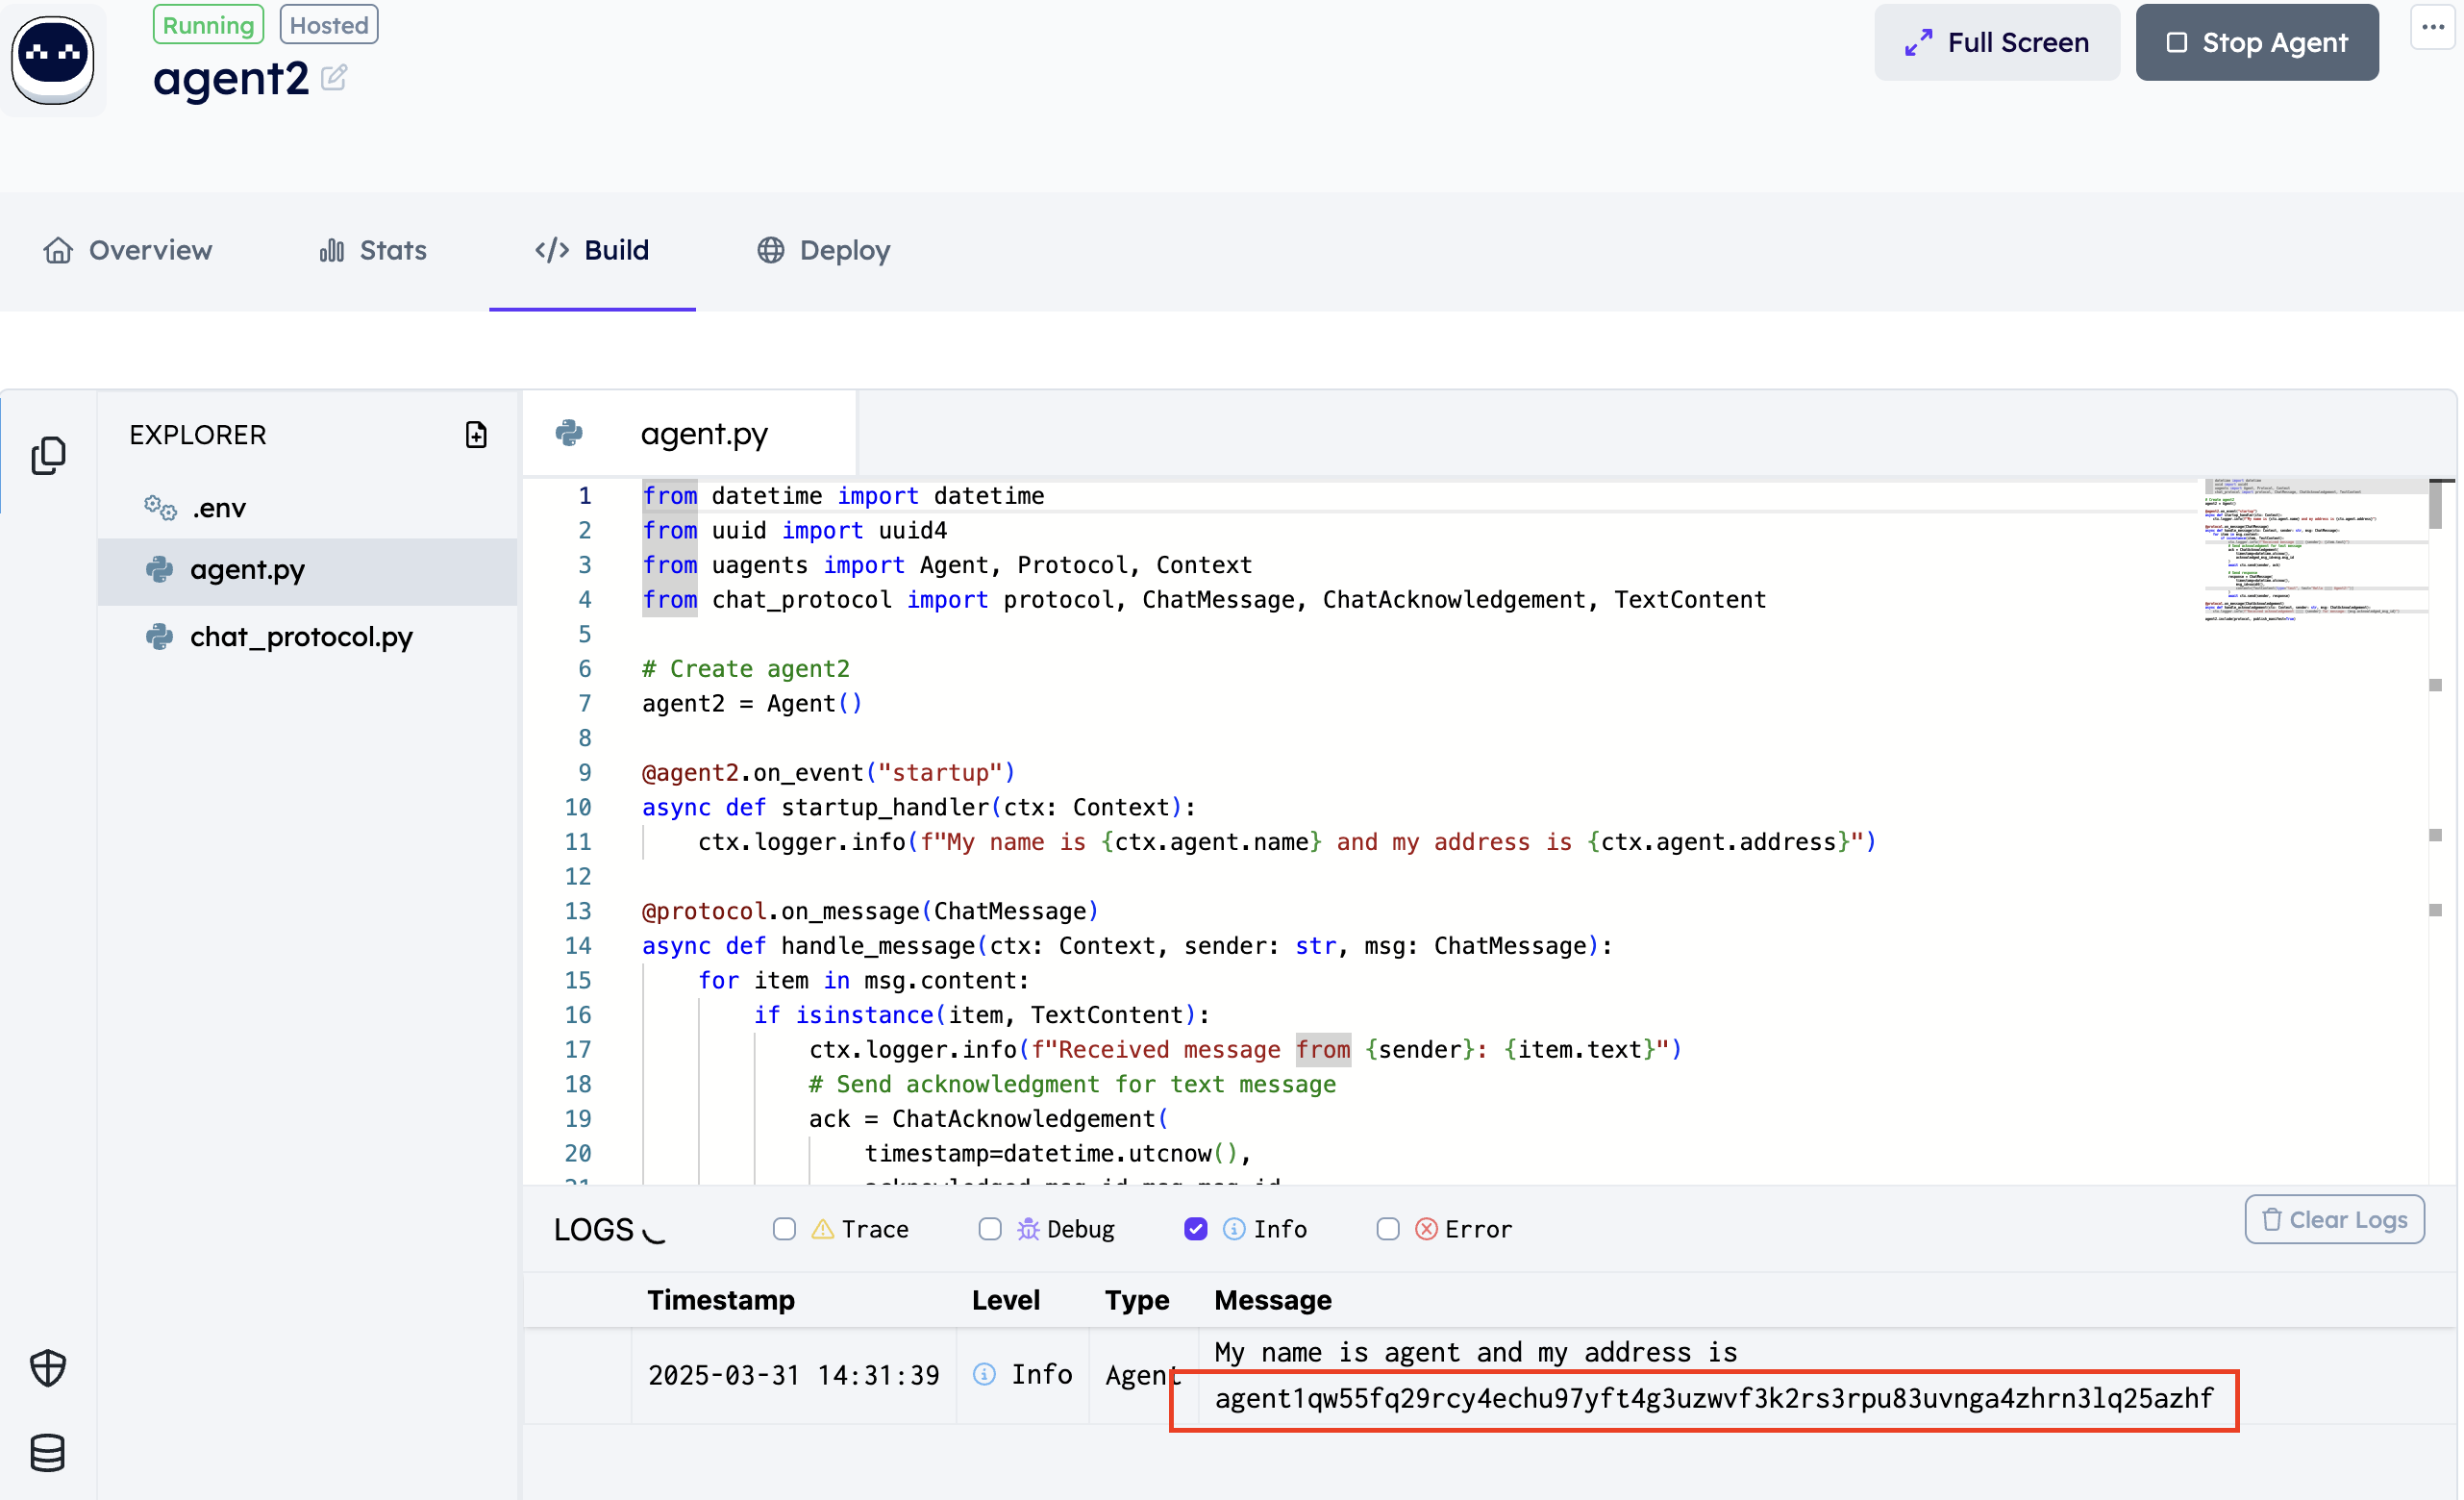Click the Running status badge

[208, 25]
